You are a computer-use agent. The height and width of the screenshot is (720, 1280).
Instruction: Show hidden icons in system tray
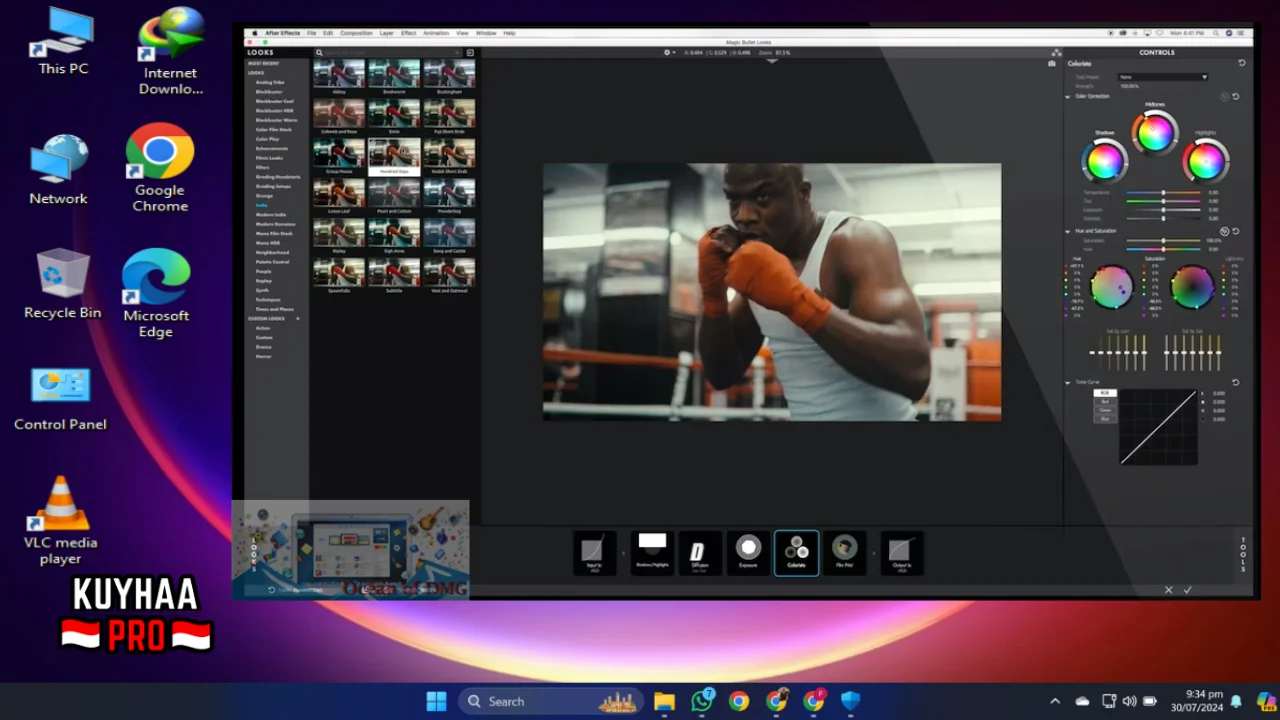[x=1054, y=701]
